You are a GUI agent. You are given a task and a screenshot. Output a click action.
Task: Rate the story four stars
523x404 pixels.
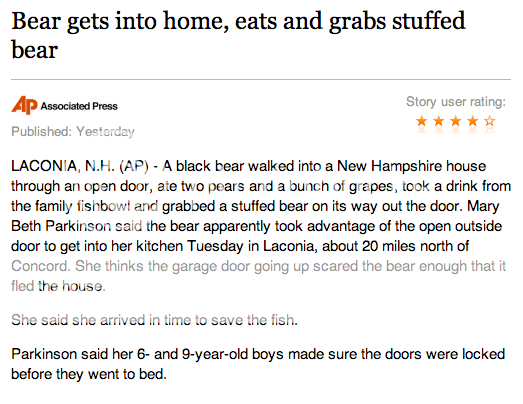pyautogui.click(x=473, y=121)
